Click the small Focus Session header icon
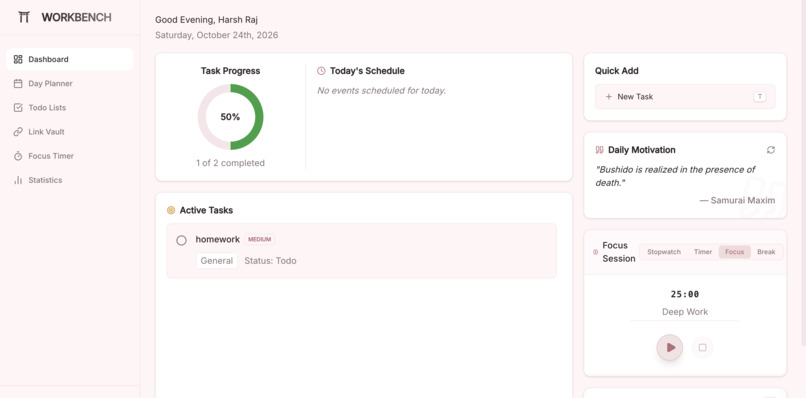Screen dimensions: 806x398 (596, 252)
